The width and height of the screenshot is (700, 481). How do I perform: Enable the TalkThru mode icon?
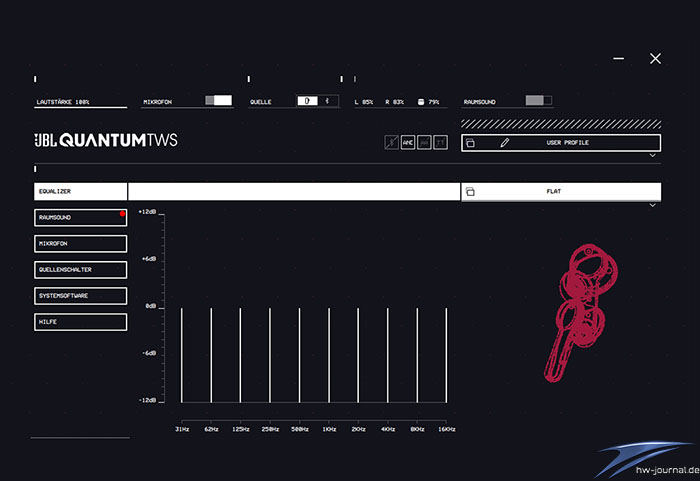(441, 142)
